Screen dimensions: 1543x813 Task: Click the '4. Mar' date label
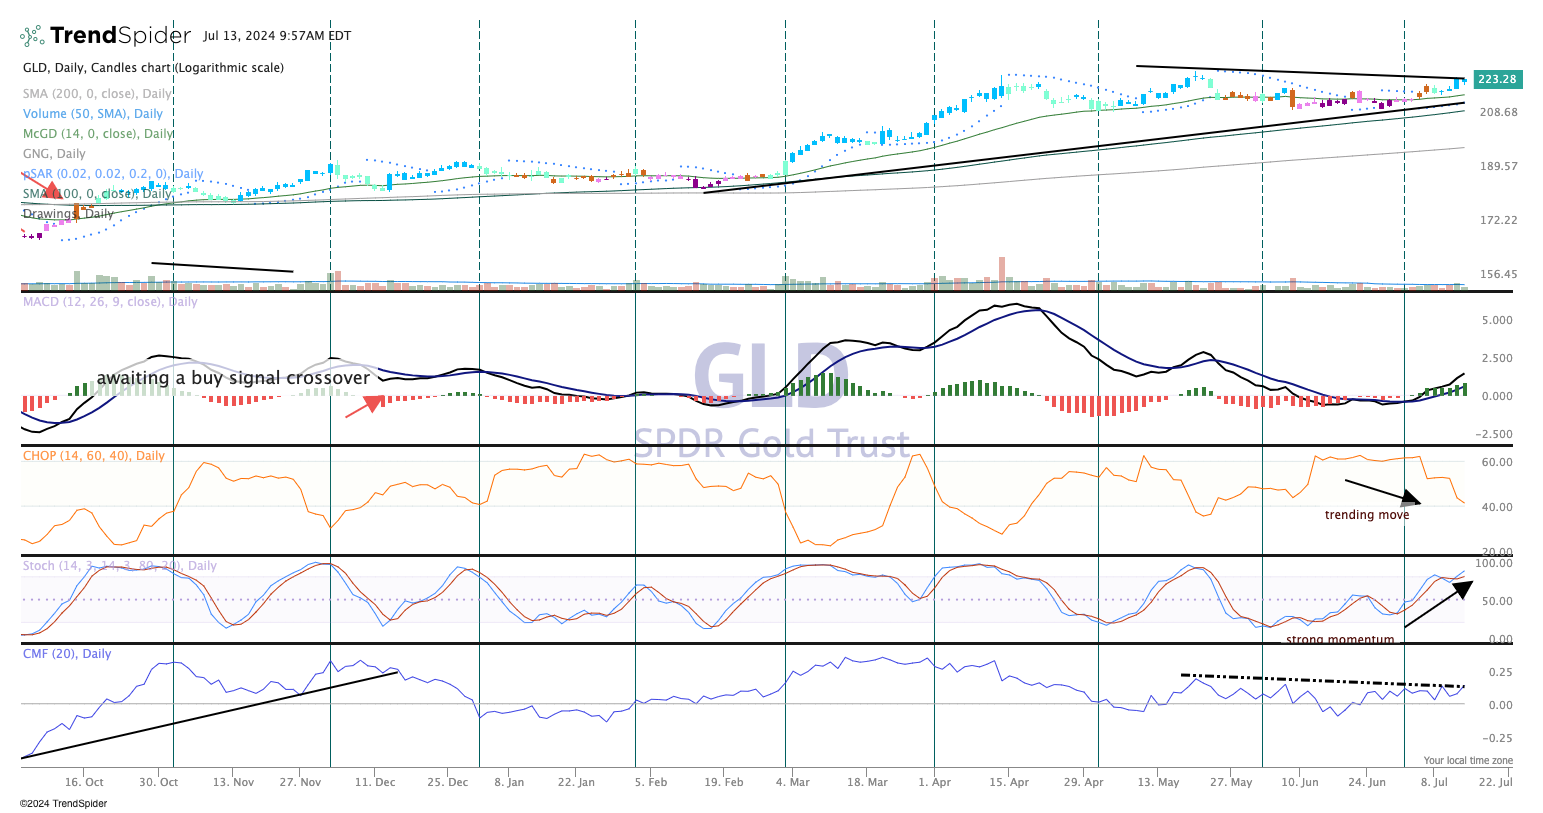pyautogui.click(x=792, y=782)
